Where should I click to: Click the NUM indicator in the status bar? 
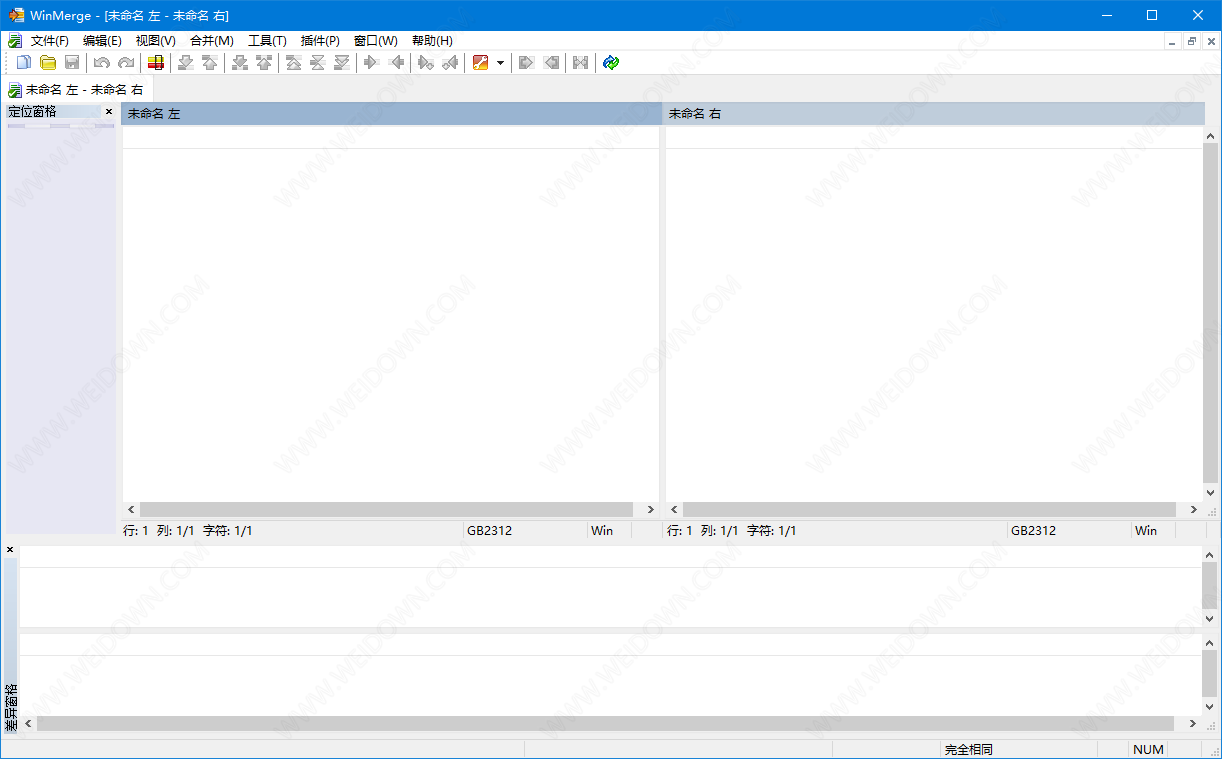pyautogui.click(x=1148, y=749)
